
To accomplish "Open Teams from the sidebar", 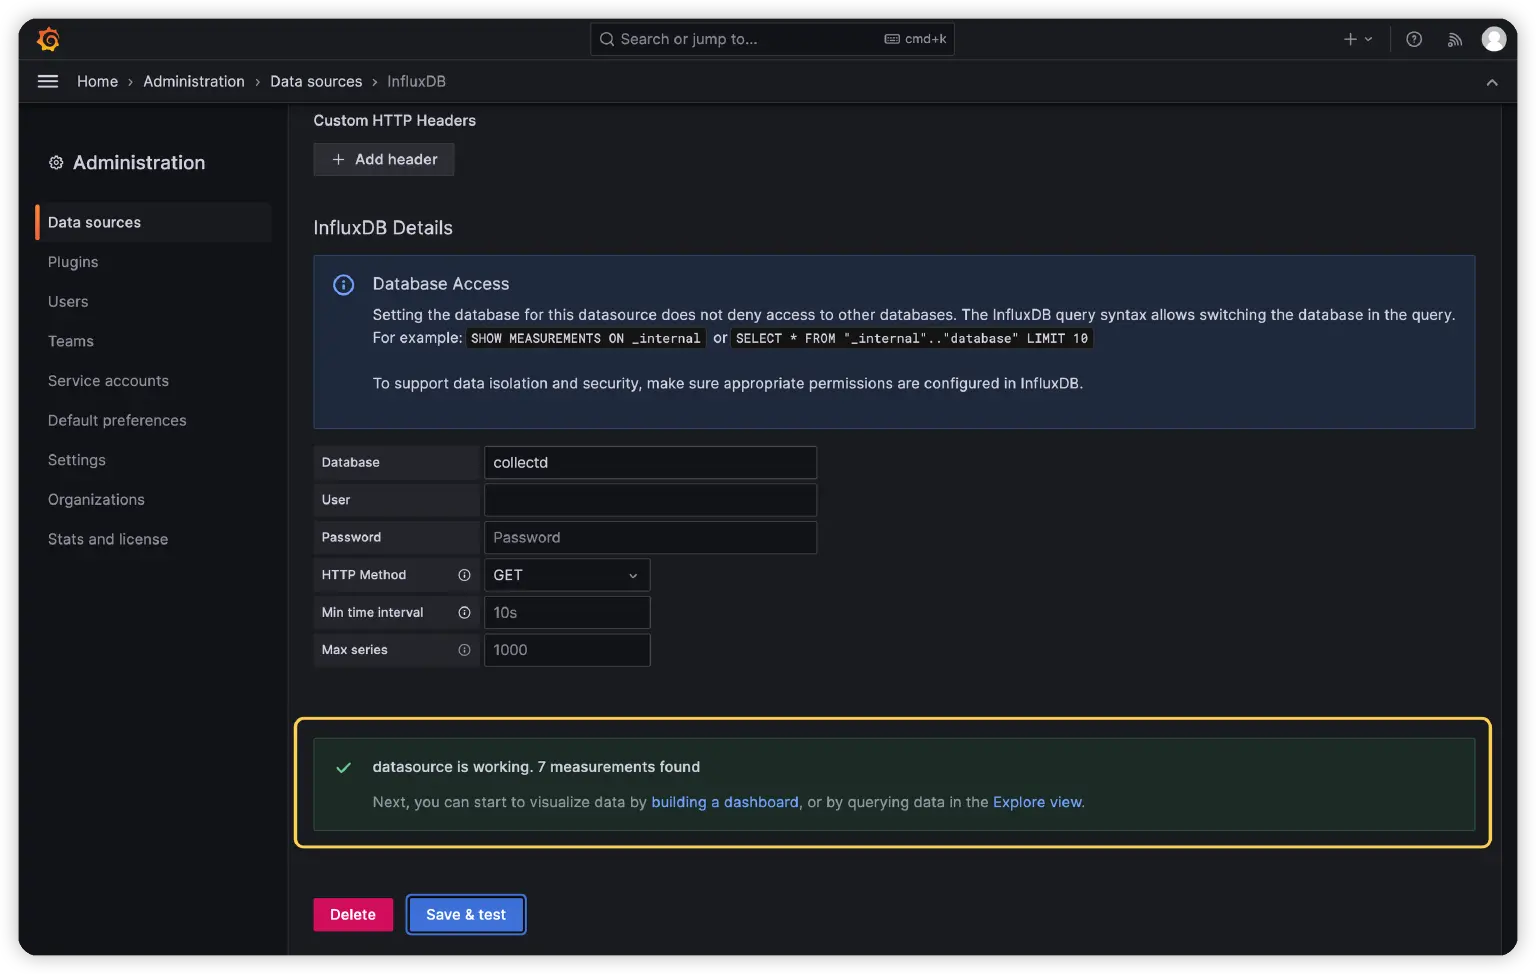I will click(70, 341).
